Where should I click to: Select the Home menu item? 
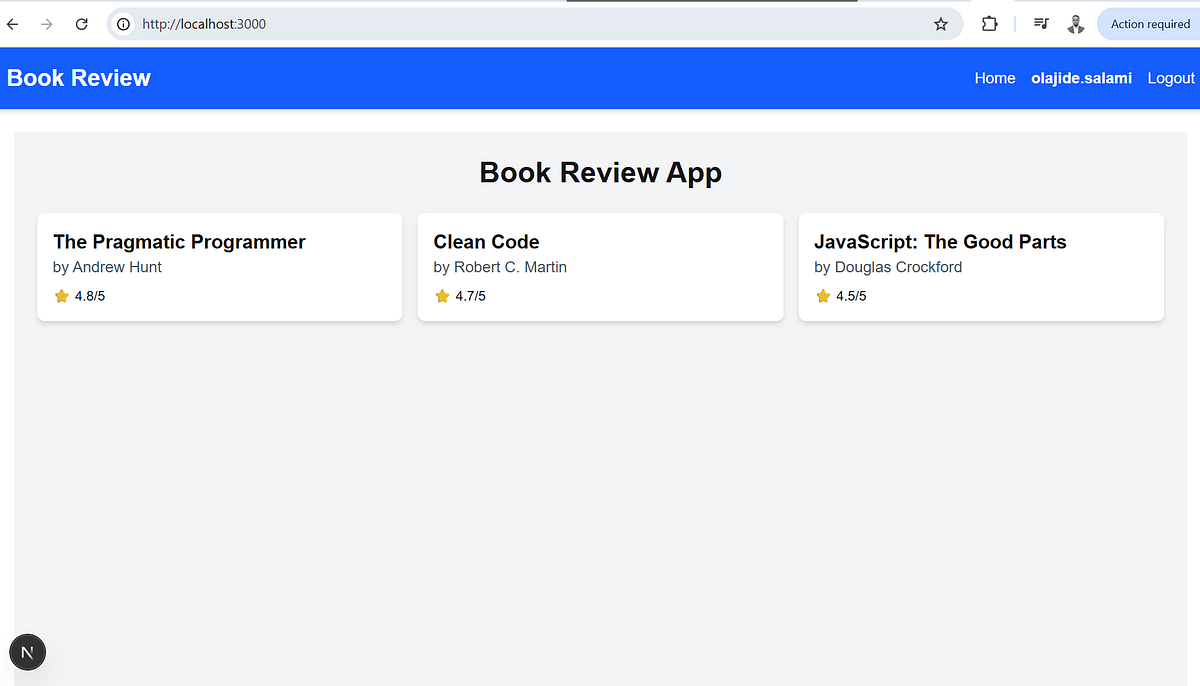click(x=994, y=77)
